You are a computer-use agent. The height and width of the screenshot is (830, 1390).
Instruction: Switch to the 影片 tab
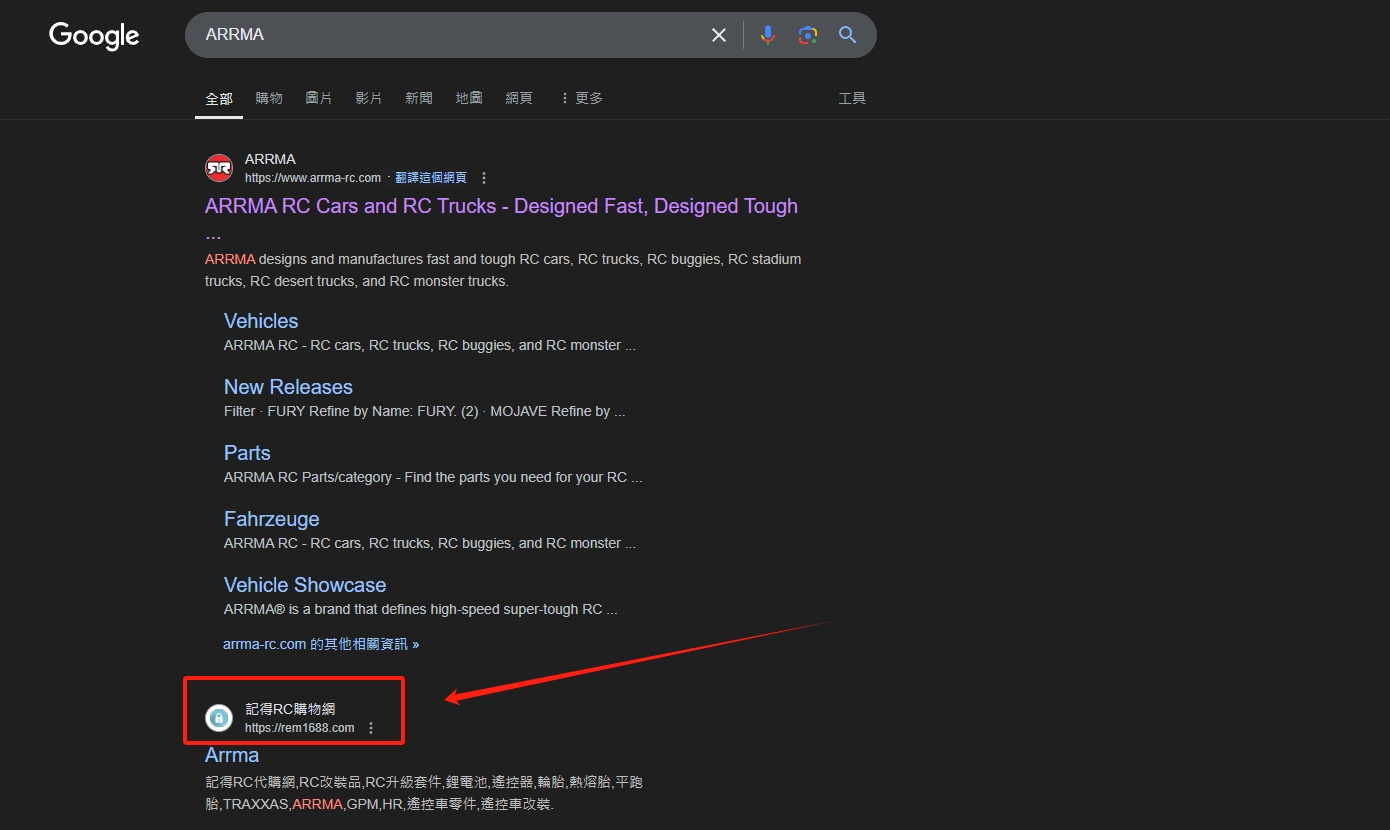pos(369,98)
